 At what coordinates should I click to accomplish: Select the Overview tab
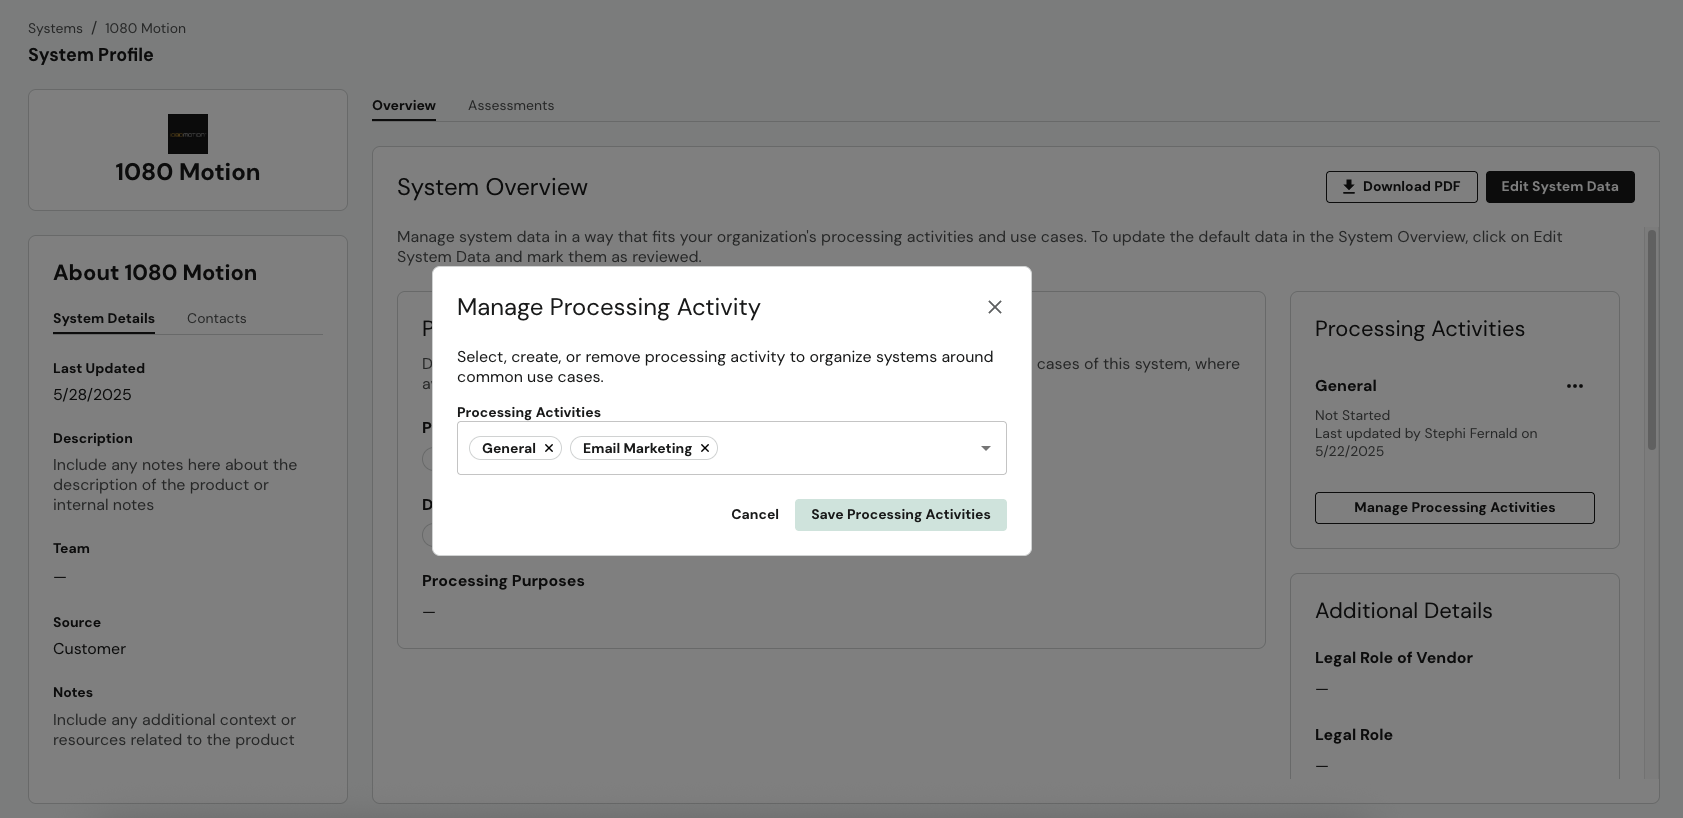coord(404,105)
